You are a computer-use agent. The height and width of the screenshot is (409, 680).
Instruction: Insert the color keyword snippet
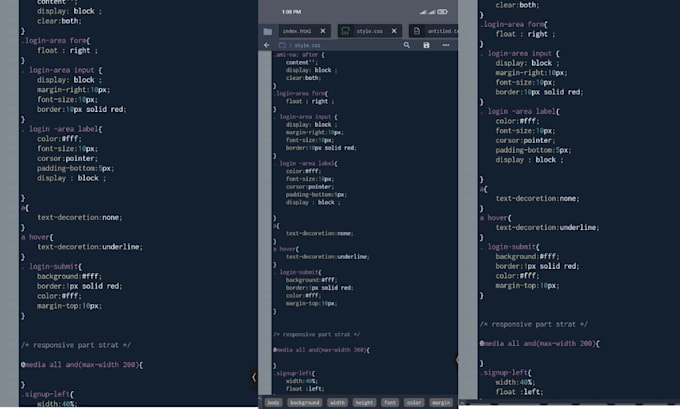[x=414, y=403]
